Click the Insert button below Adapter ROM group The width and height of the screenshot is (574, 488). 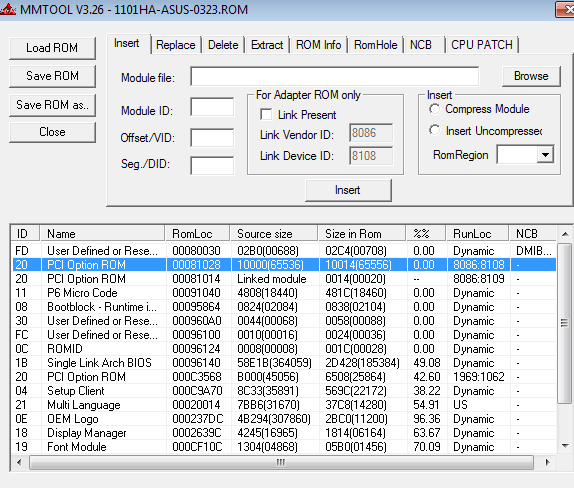click(x=348, y=190)
